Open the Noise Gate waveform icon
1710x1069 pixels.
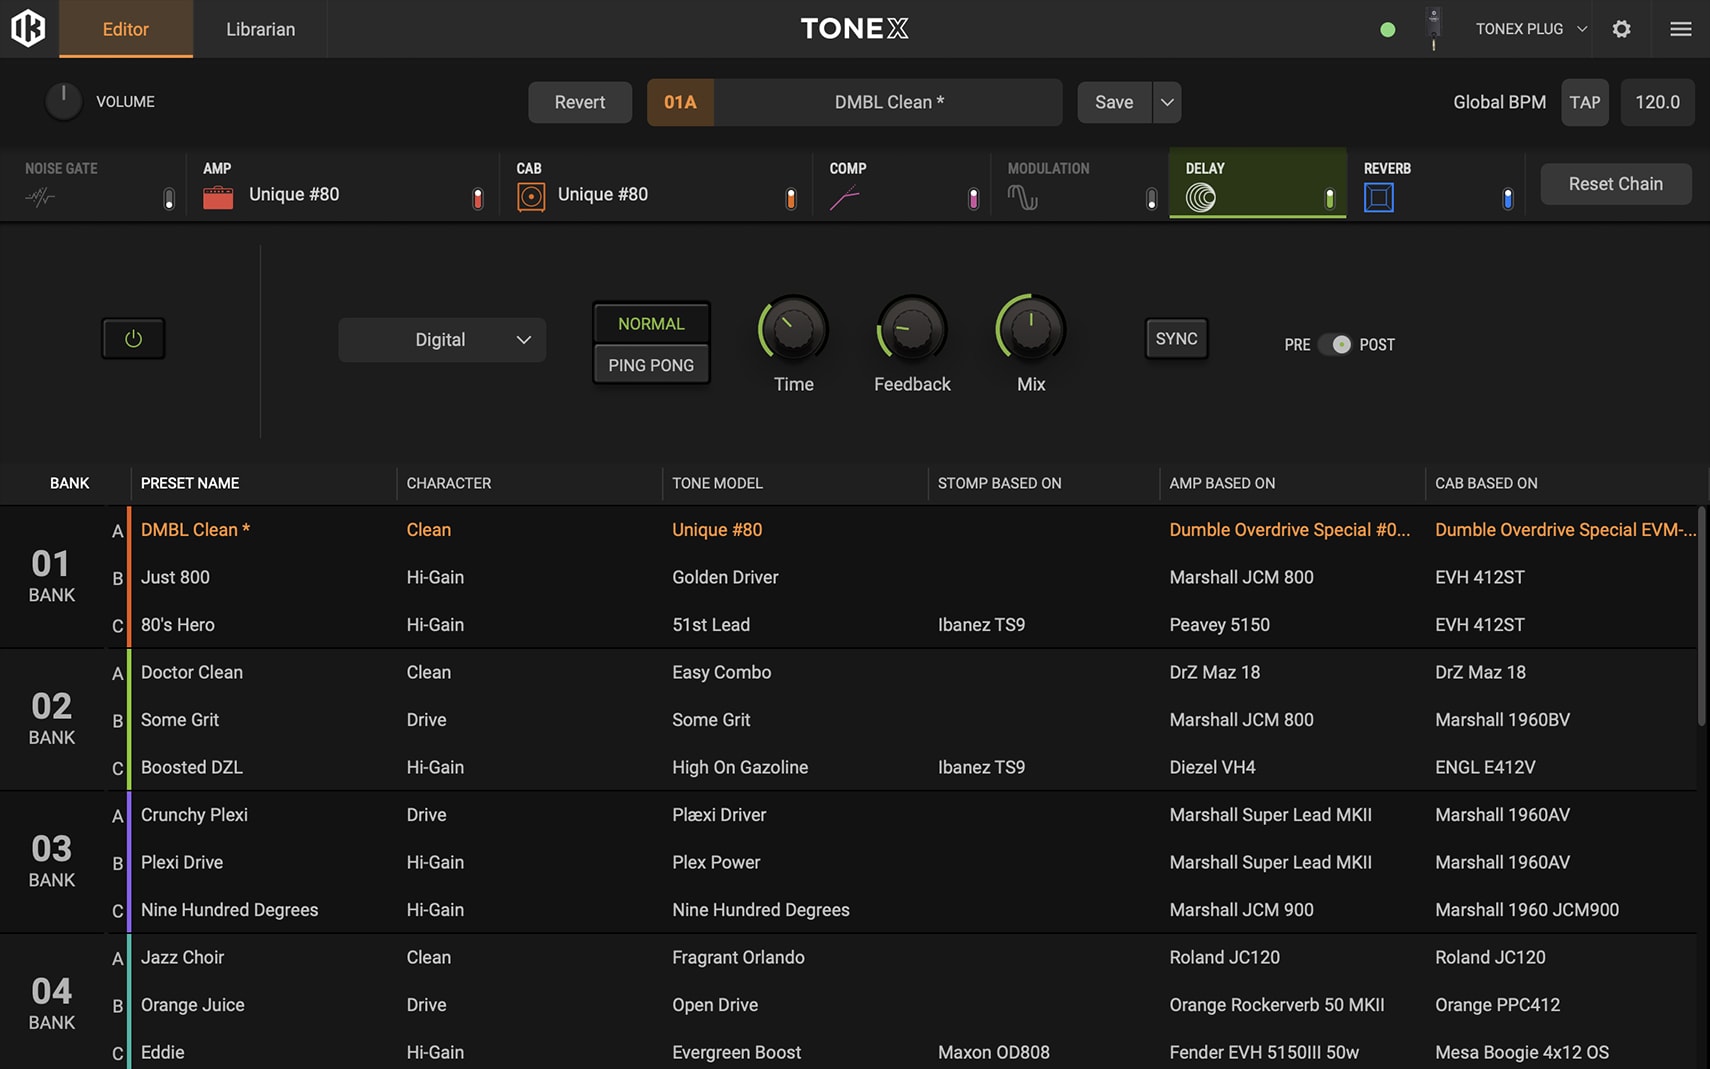[x=40, y=197]
